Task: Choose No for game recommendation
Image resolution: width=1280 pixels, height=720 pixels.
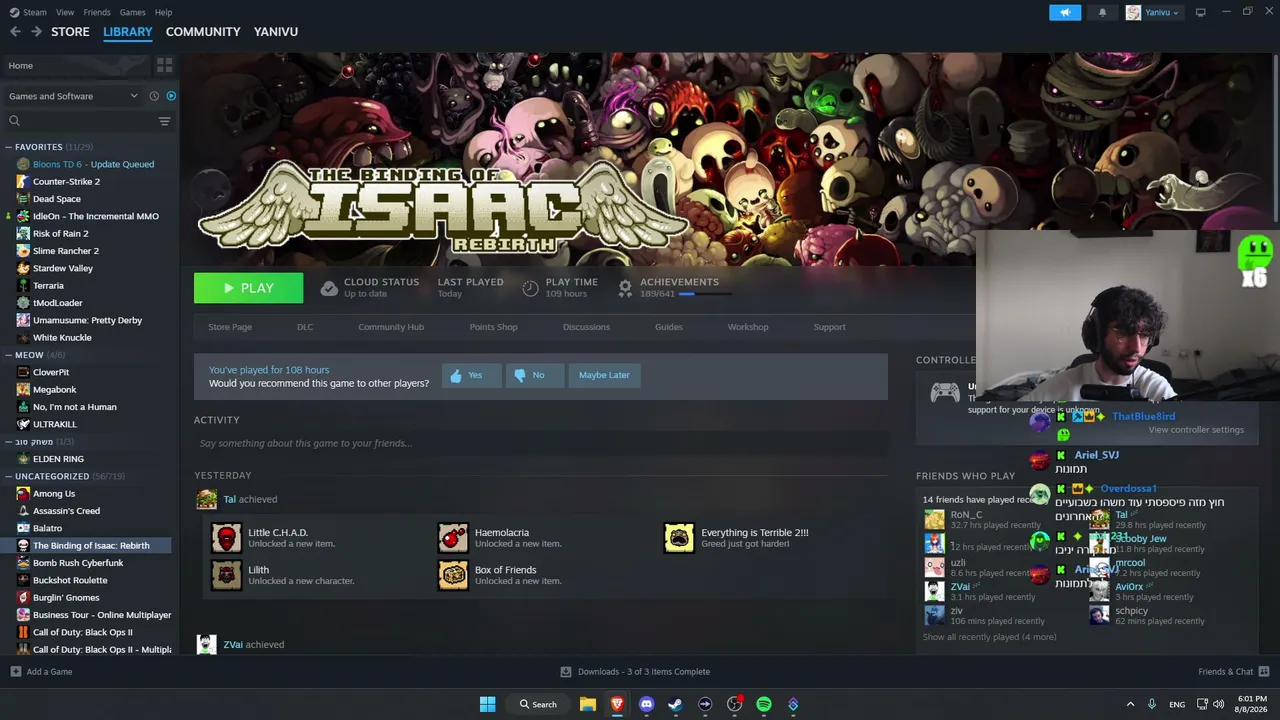Action: (535, 375)
